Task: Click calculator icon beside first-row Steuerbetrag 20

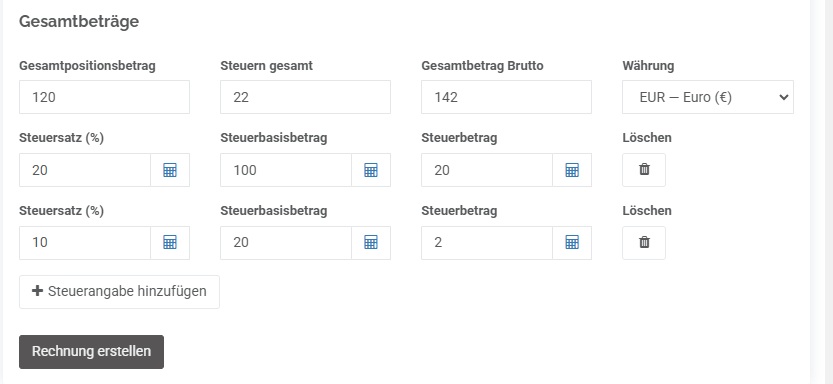Action: [572, 170]
